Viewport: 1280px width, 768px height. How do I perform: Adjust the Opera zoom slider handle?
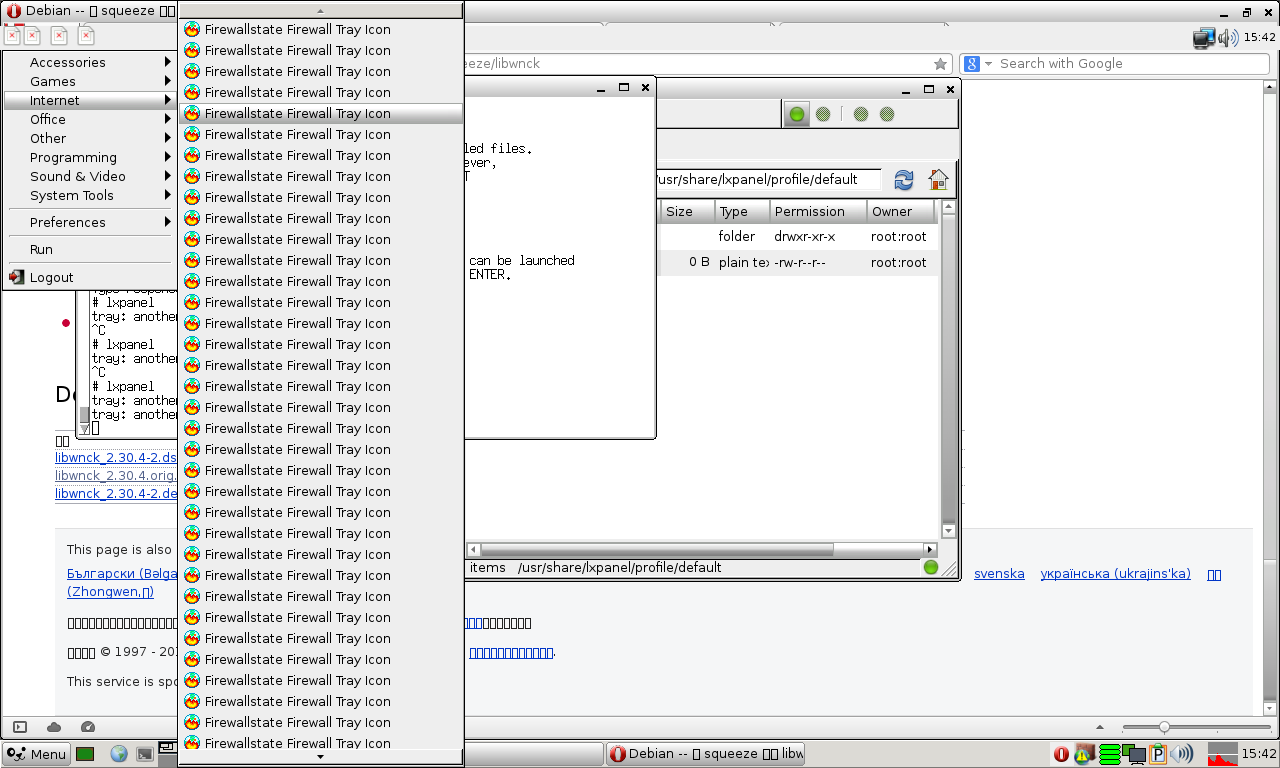click(x=1164, y=727)
